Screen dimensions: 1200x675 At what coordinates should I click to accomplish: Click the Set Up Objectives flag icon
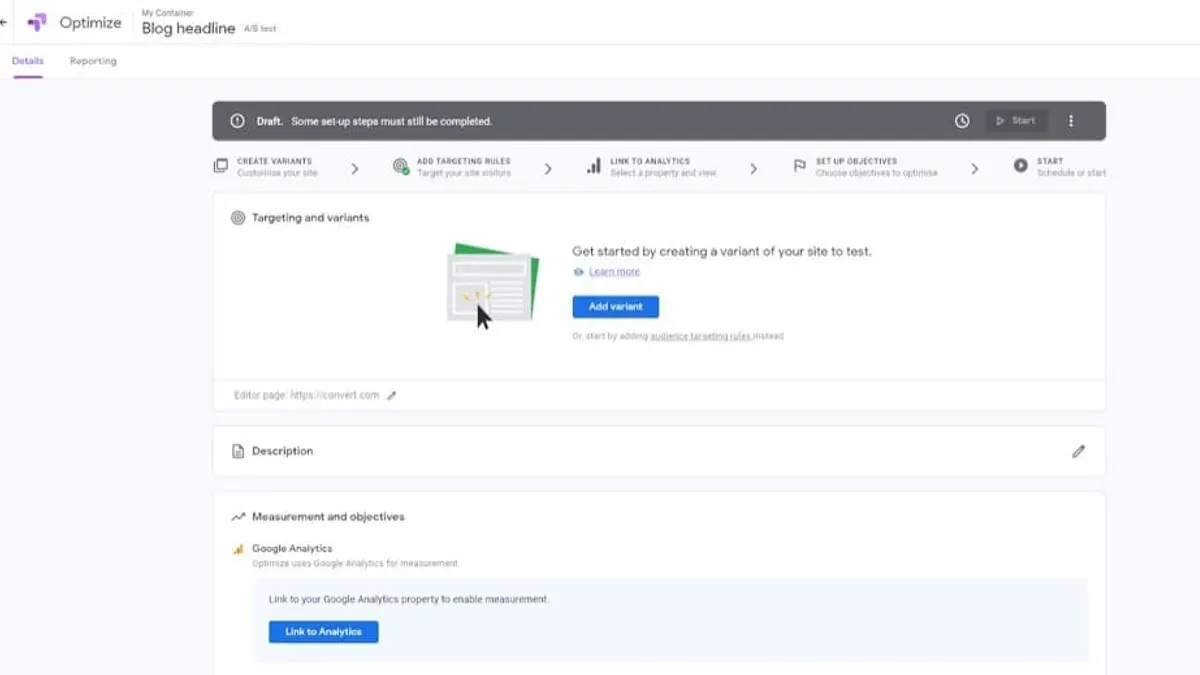pyautogui.click(x=799, y=166)
